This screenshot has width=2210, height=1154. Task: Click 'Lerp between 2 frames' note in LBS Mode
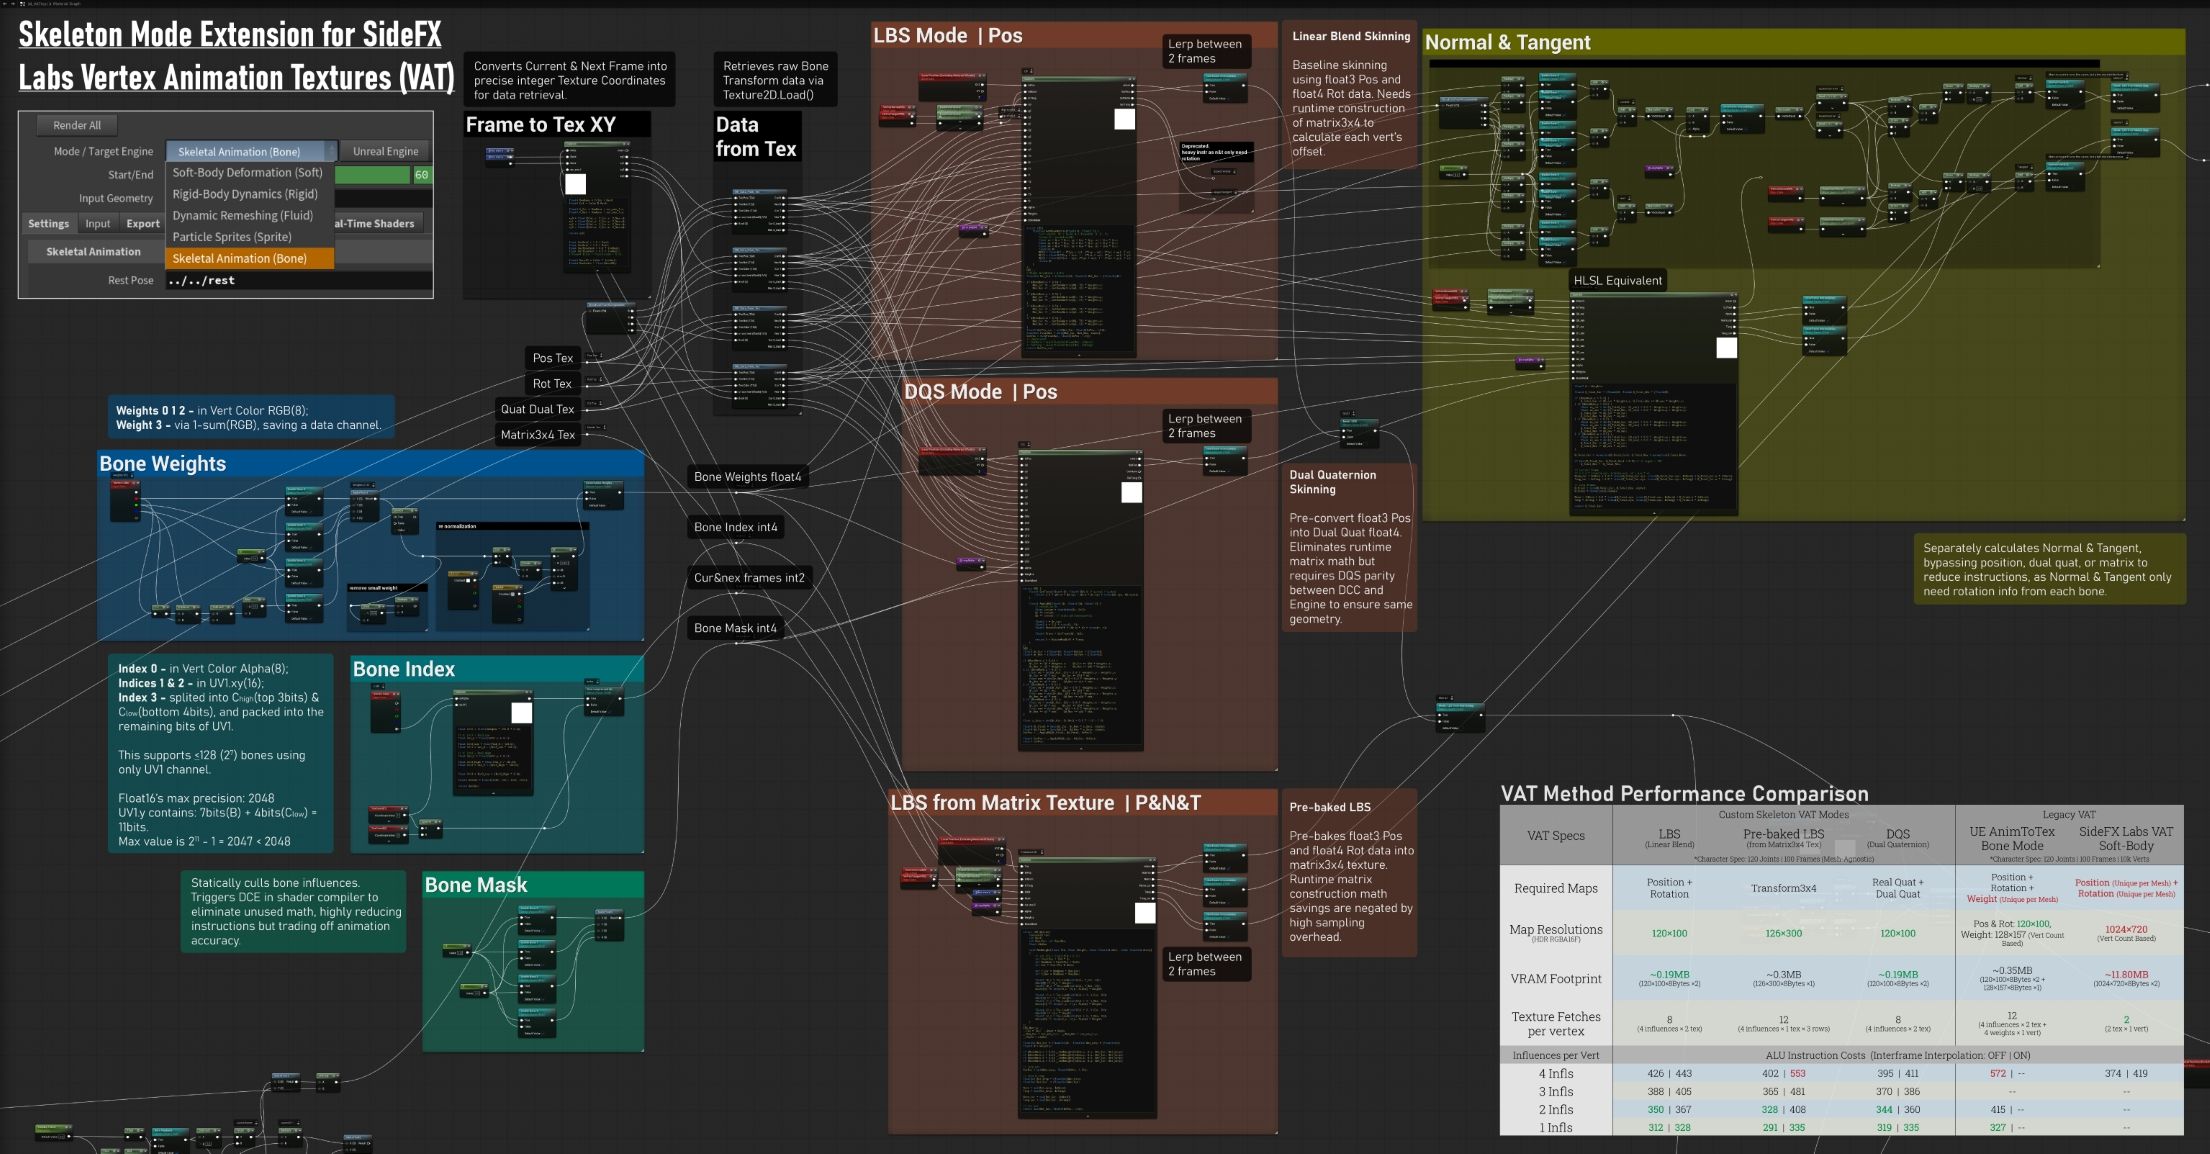point(1206,51)
